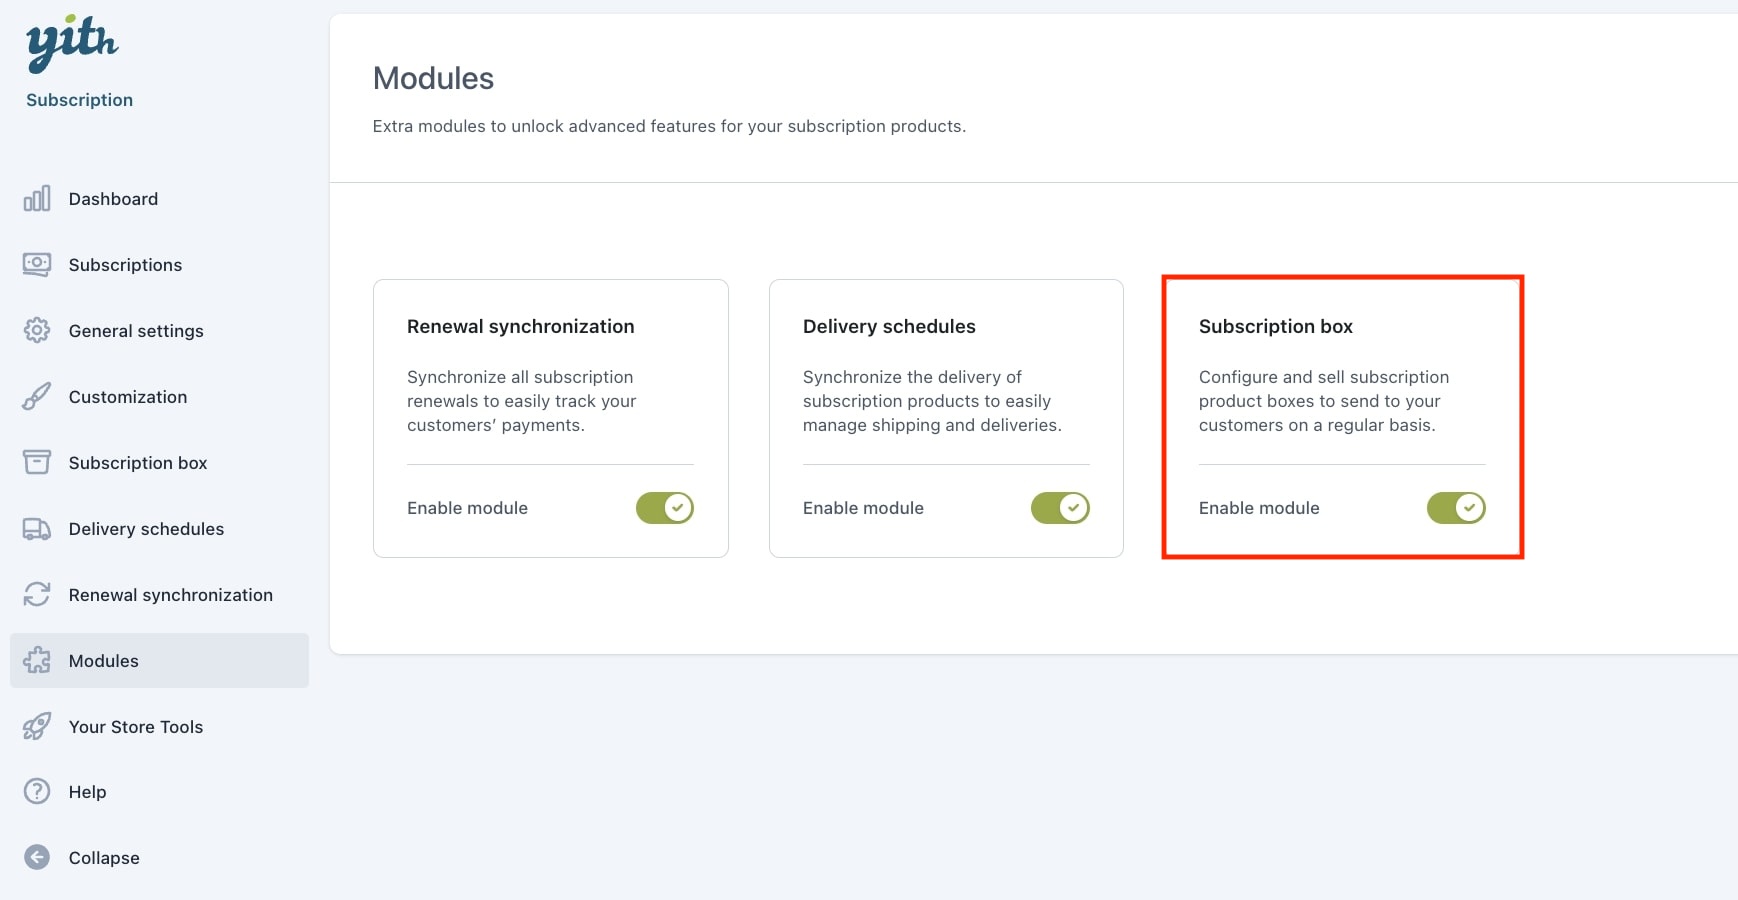Screen dimensions: 1738x900
Task: Click the Subscriptions money icon in sidebar
Action: tap(37, 265)
